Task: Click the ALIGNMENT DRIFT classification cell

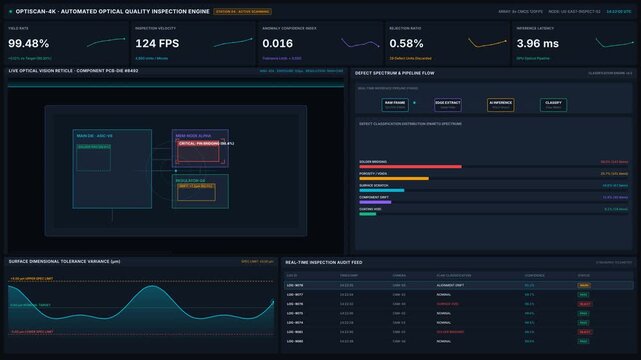Action: (450, 285)
